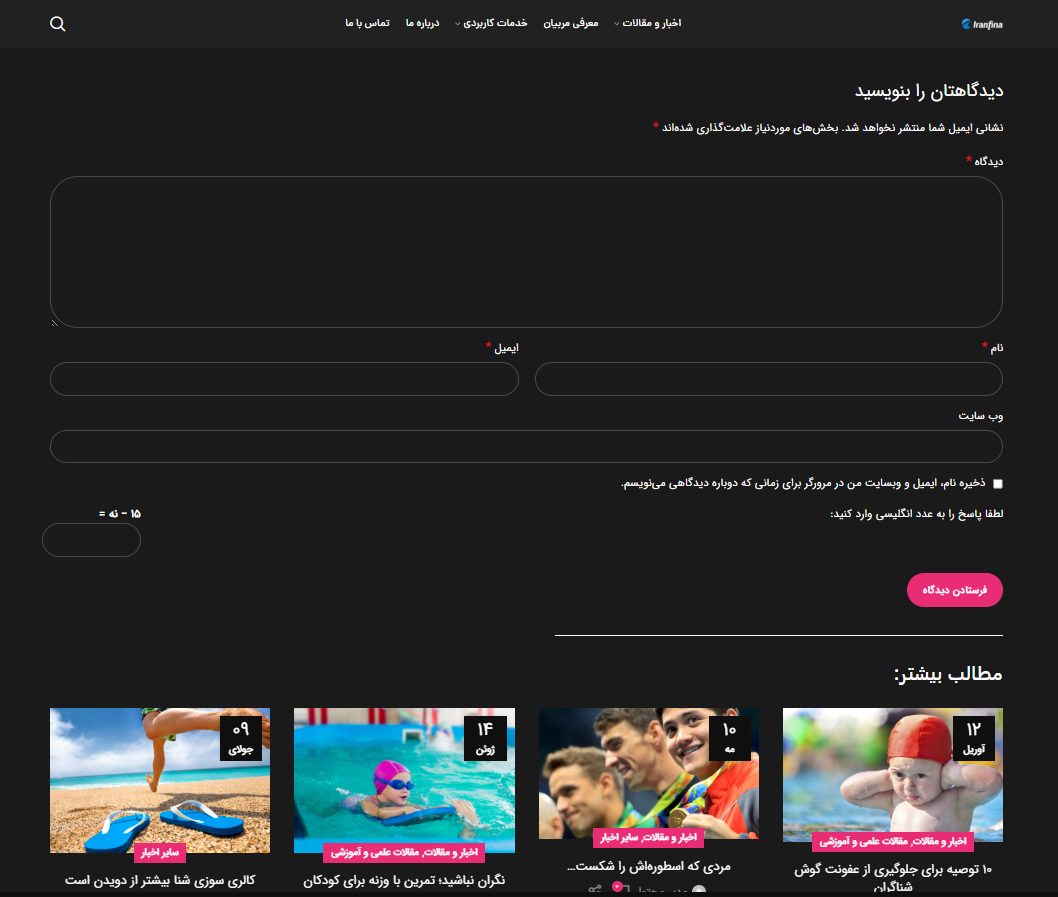This screenshot has width=1058, height=897.
Task: Click the 09 جولای date badge
Action: [241, 738]
